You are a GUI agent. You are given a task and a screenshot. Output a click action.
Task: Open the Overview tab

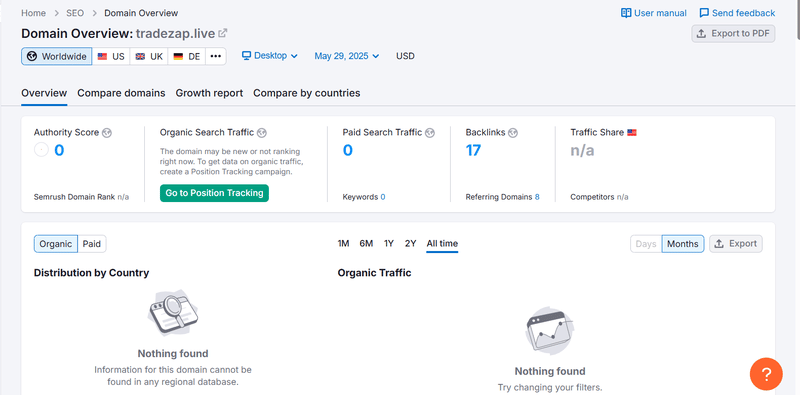pyautogui.click(x=44, y=93)
